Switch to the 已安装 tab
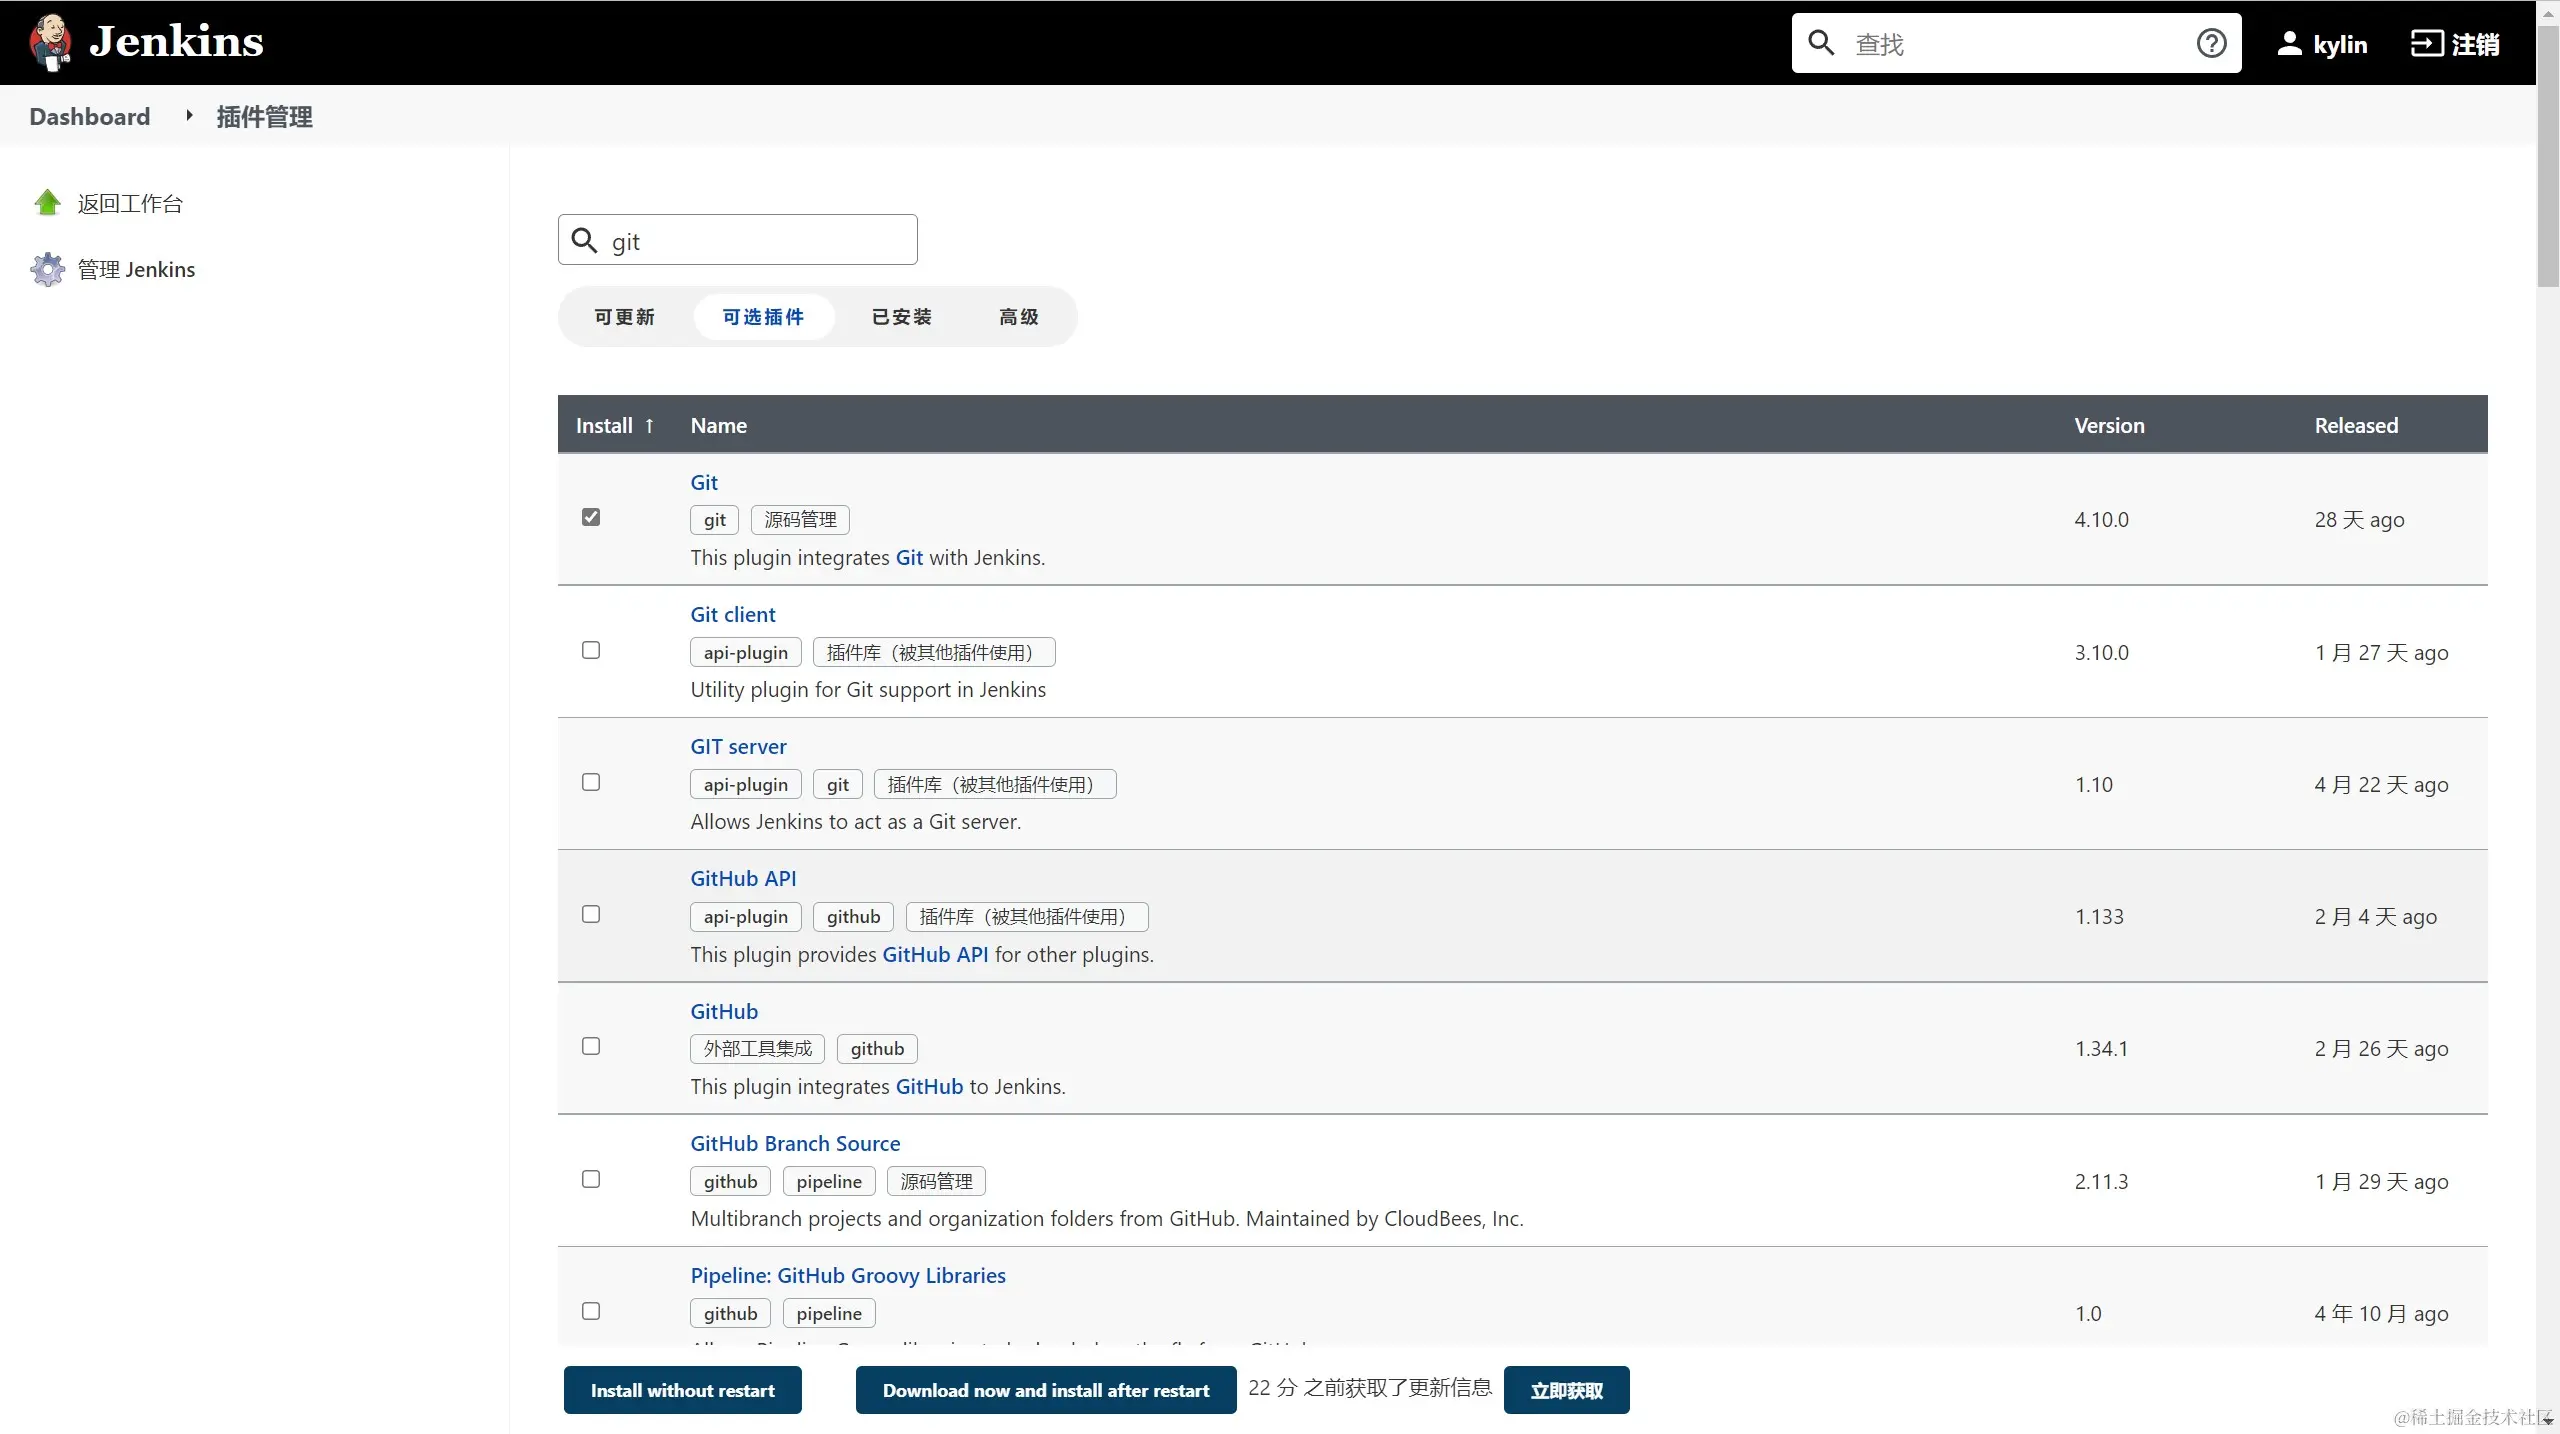The height and width of the screenshot is (1434, 2560). pyautogui.click(x=901, y=317)
